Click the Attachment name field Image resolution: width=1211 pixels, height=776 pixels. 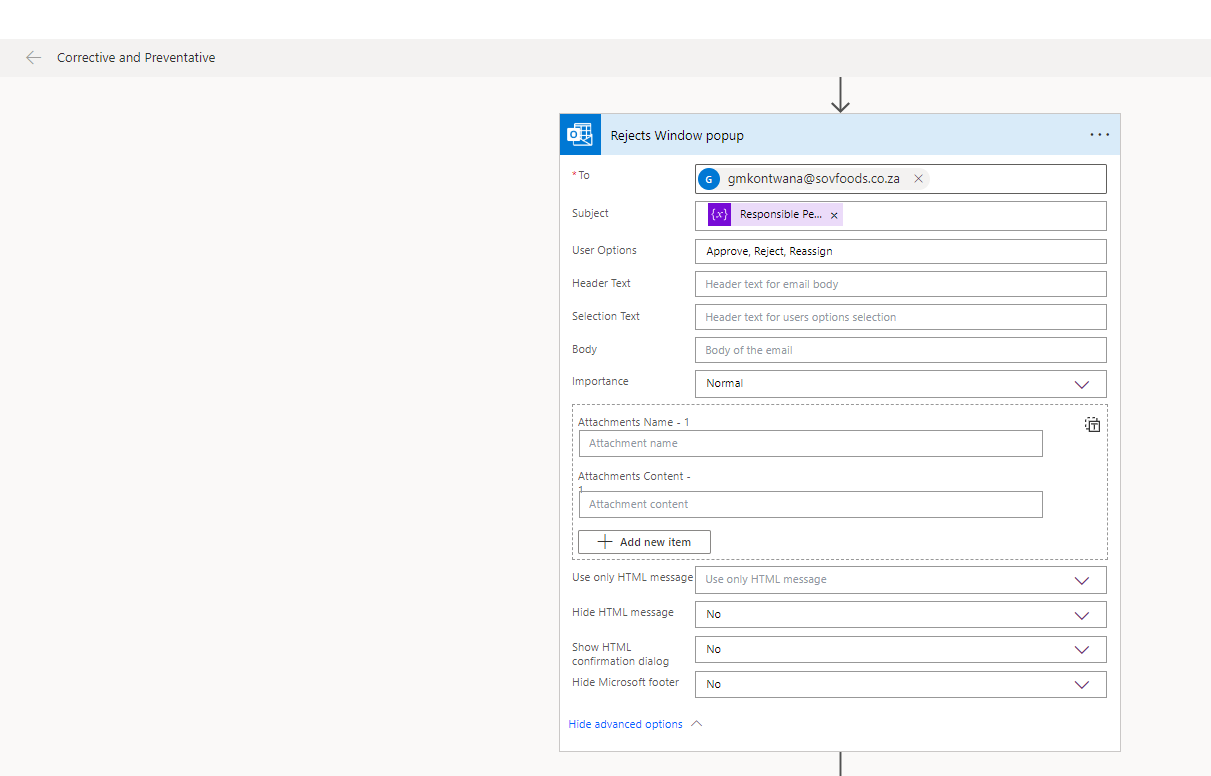pos(811,443)
